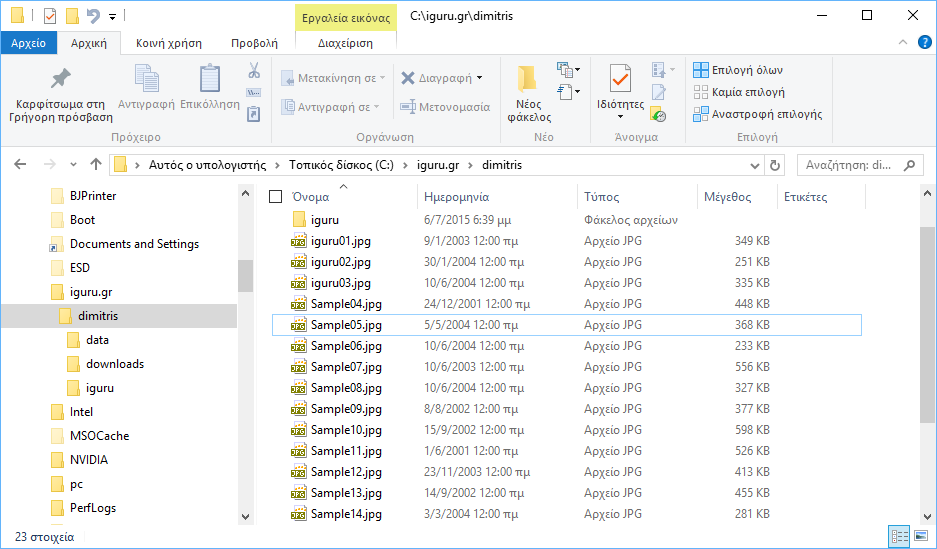Open the address bar history dropdown
Screen dimensions: 937x549
point(755,164)
